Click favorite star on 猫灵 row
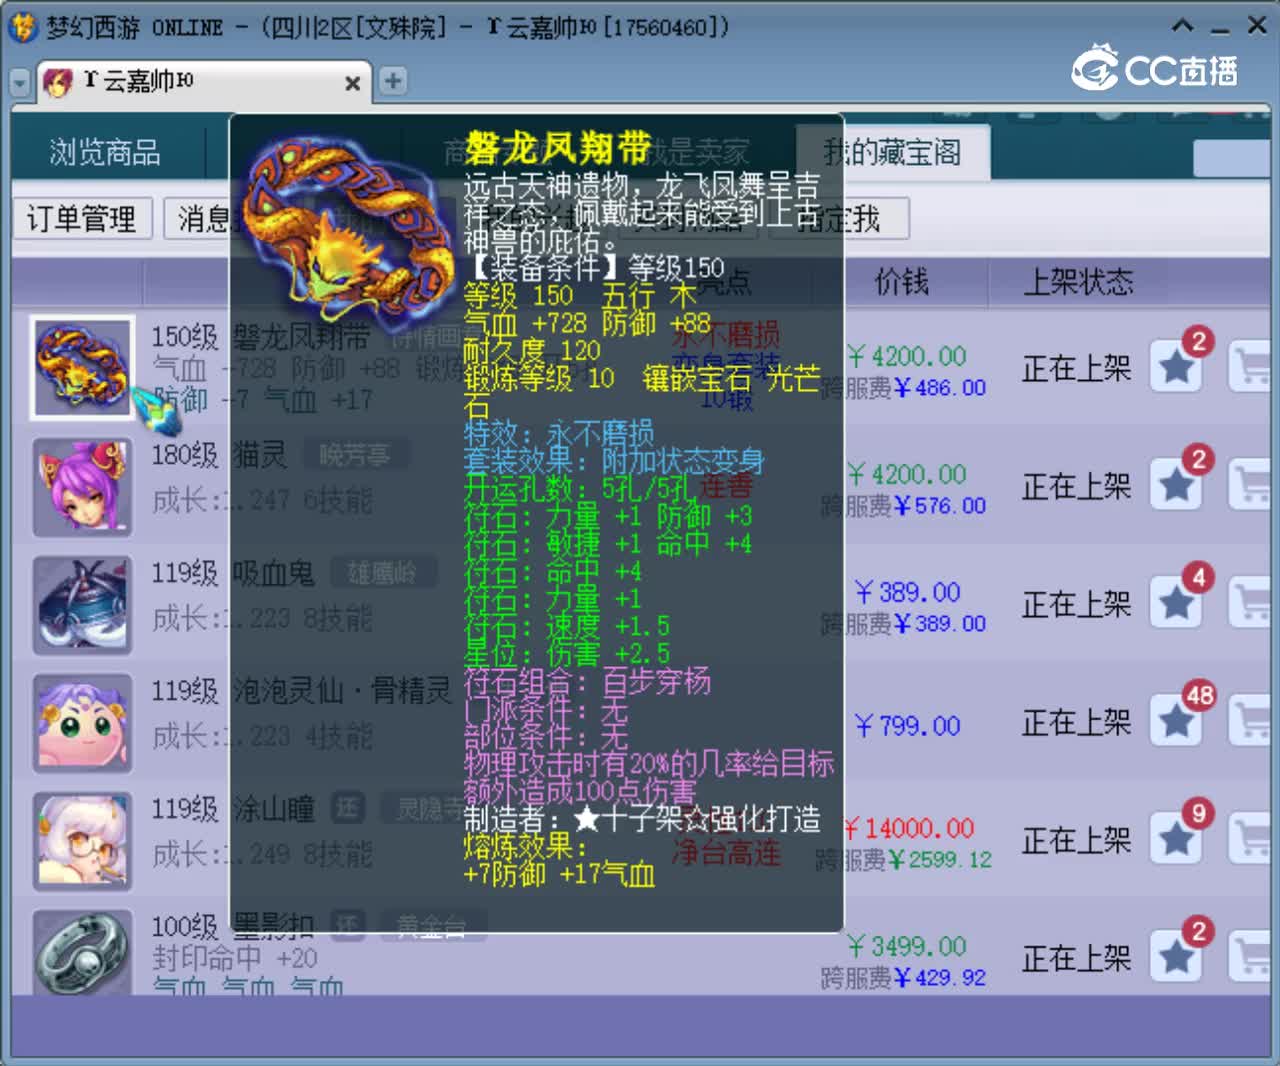The width and height of the screenshot is (1280, 1066). (x=1176, y=486)
